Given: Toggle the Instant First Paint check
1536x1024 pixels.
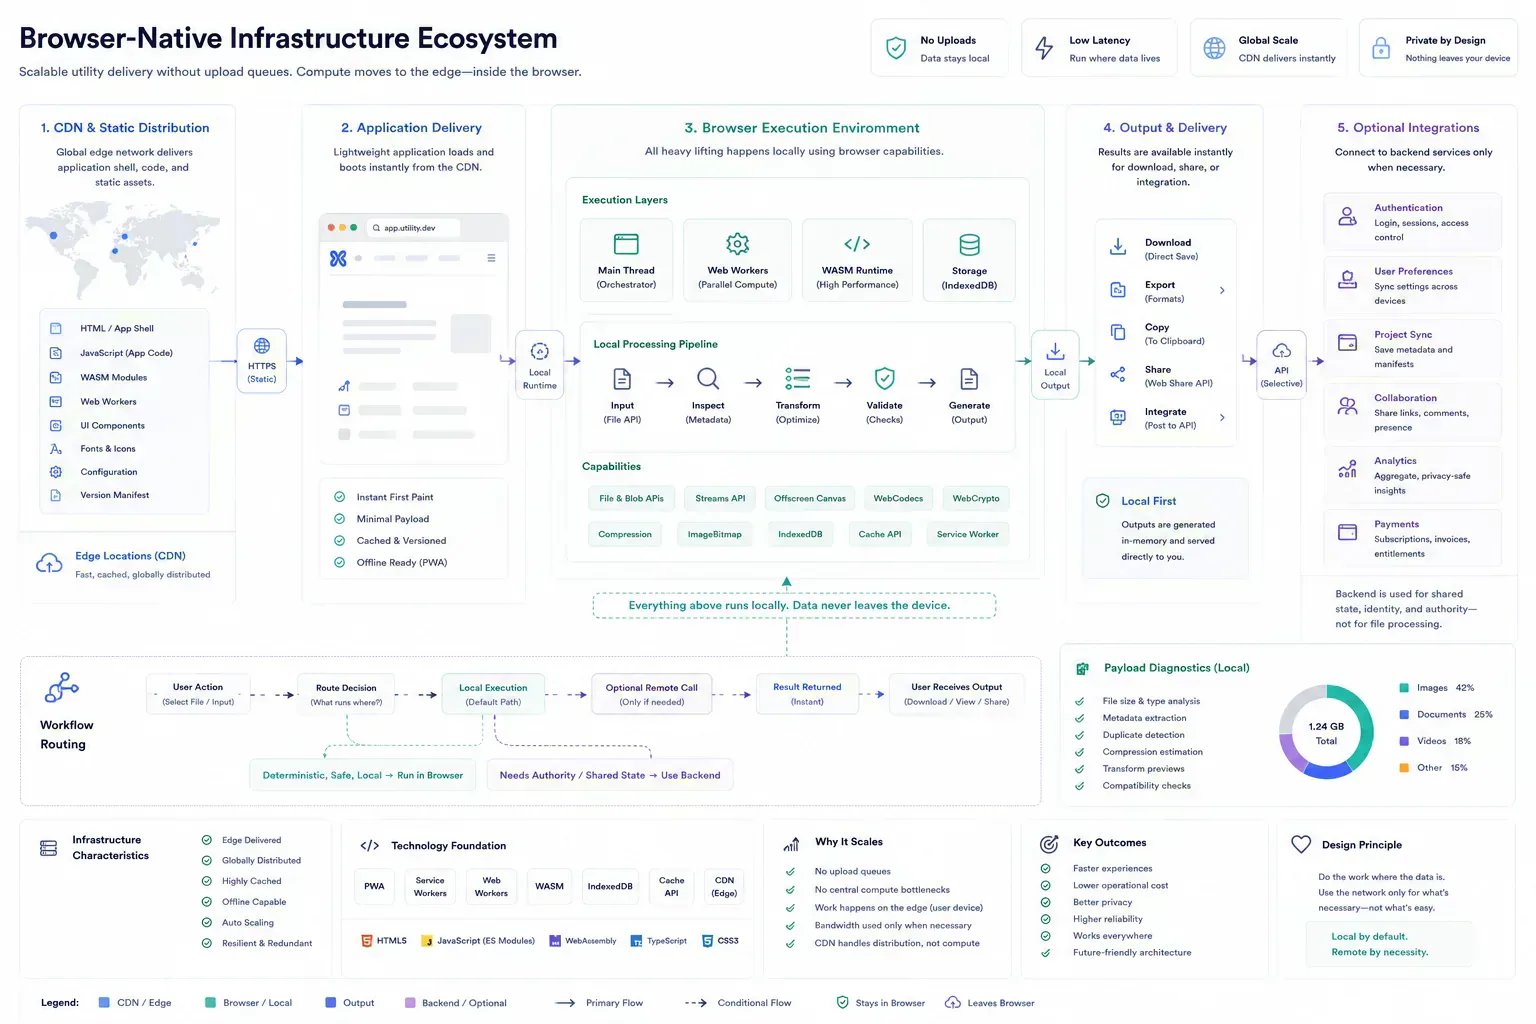Looking at the screenshot, I should [x=339, y=497].
